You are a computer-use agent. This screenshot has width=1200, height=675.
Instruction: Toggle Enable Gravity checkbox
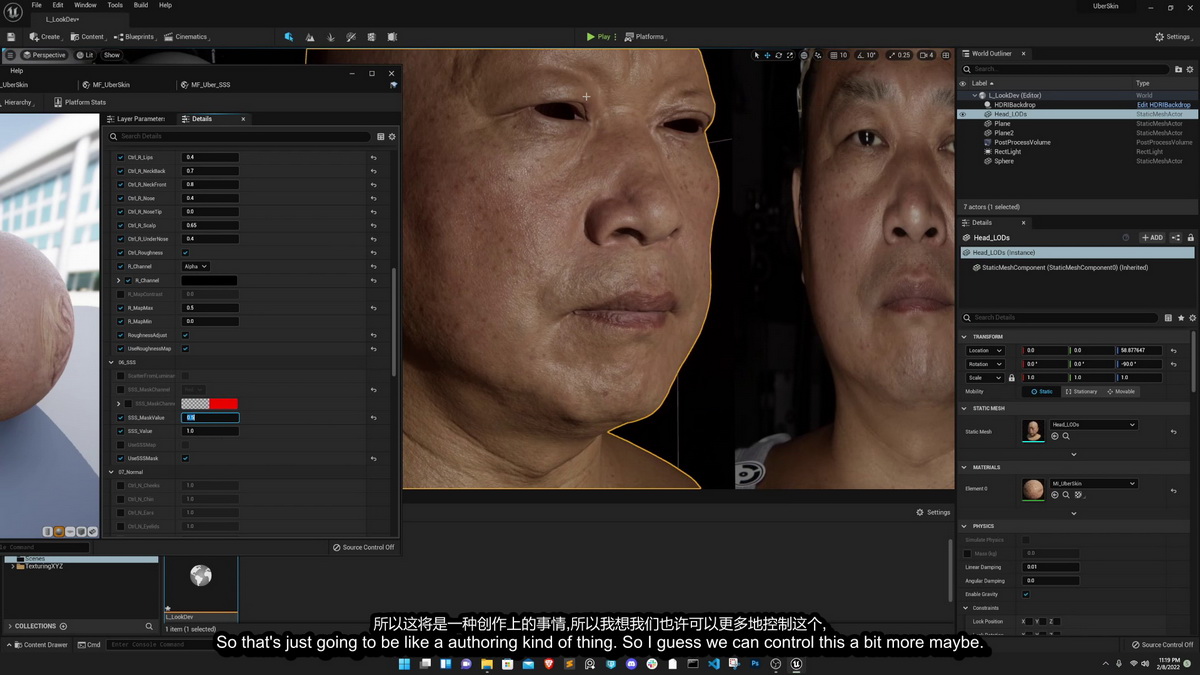click(x=1026, y=594)
